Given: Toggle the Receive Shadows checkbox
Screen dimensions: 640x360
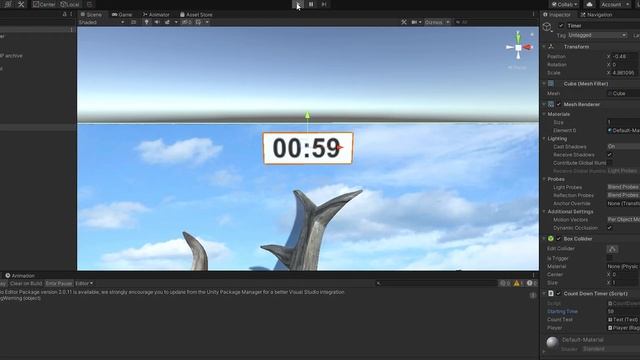Looking at the screenshot, I should (x=610, y=154).
